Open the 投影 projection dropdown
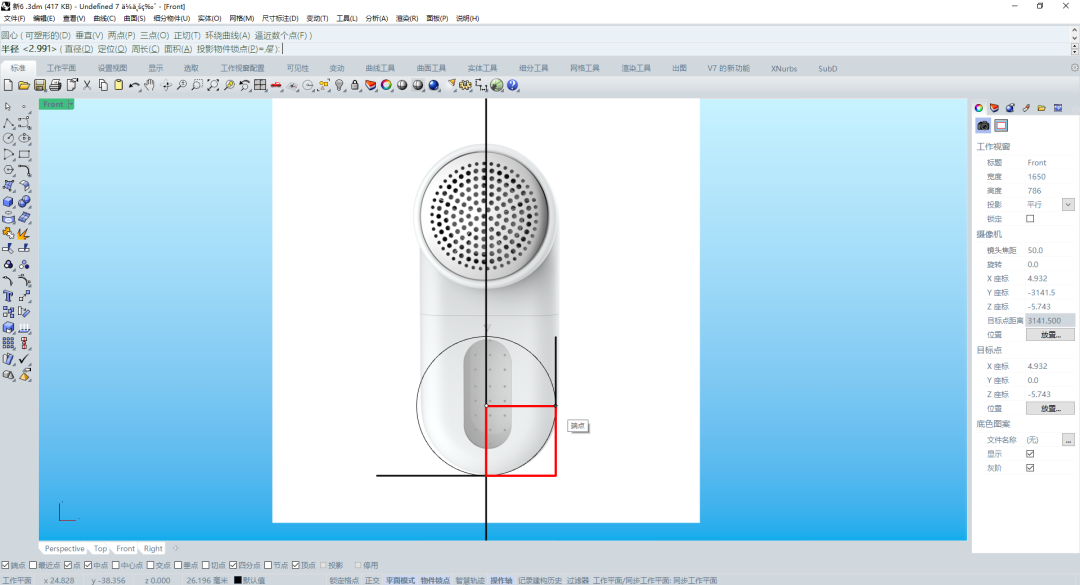Image resolution: width=1080 pixels, height=585 pixels. tap(1068, 204)
